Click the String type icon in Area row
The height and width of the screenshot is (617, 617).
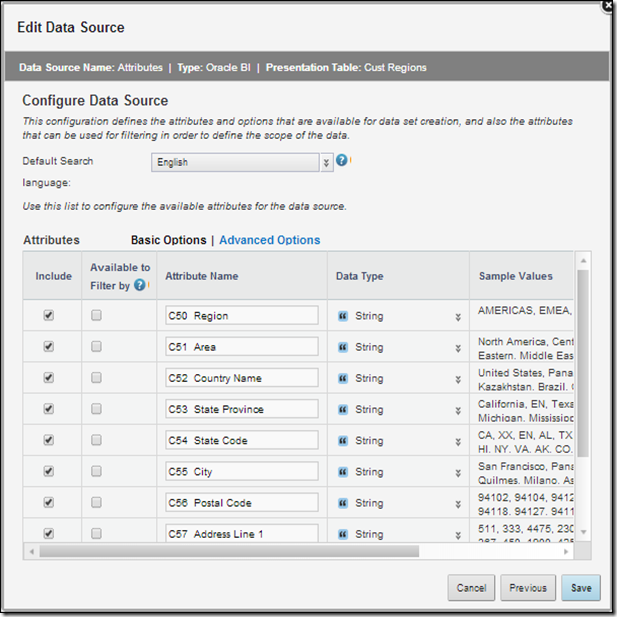(x=343, y=347)
